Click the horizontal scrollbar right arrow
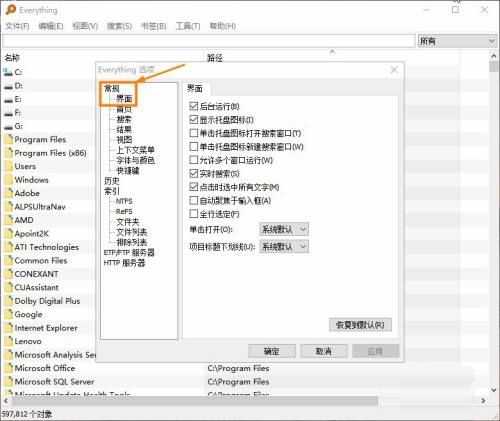The image size is (500, 421). coord(483,401)
